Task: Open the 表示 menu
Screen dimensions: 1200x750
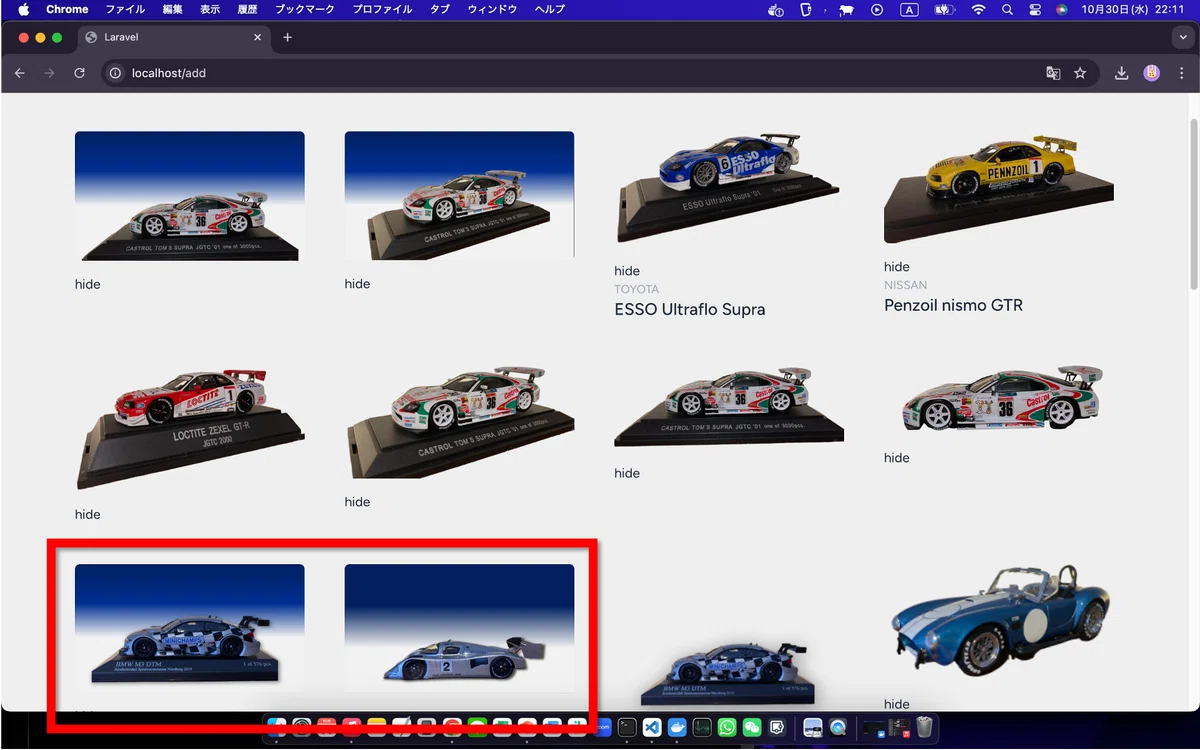Action: (x=210, y=10)
